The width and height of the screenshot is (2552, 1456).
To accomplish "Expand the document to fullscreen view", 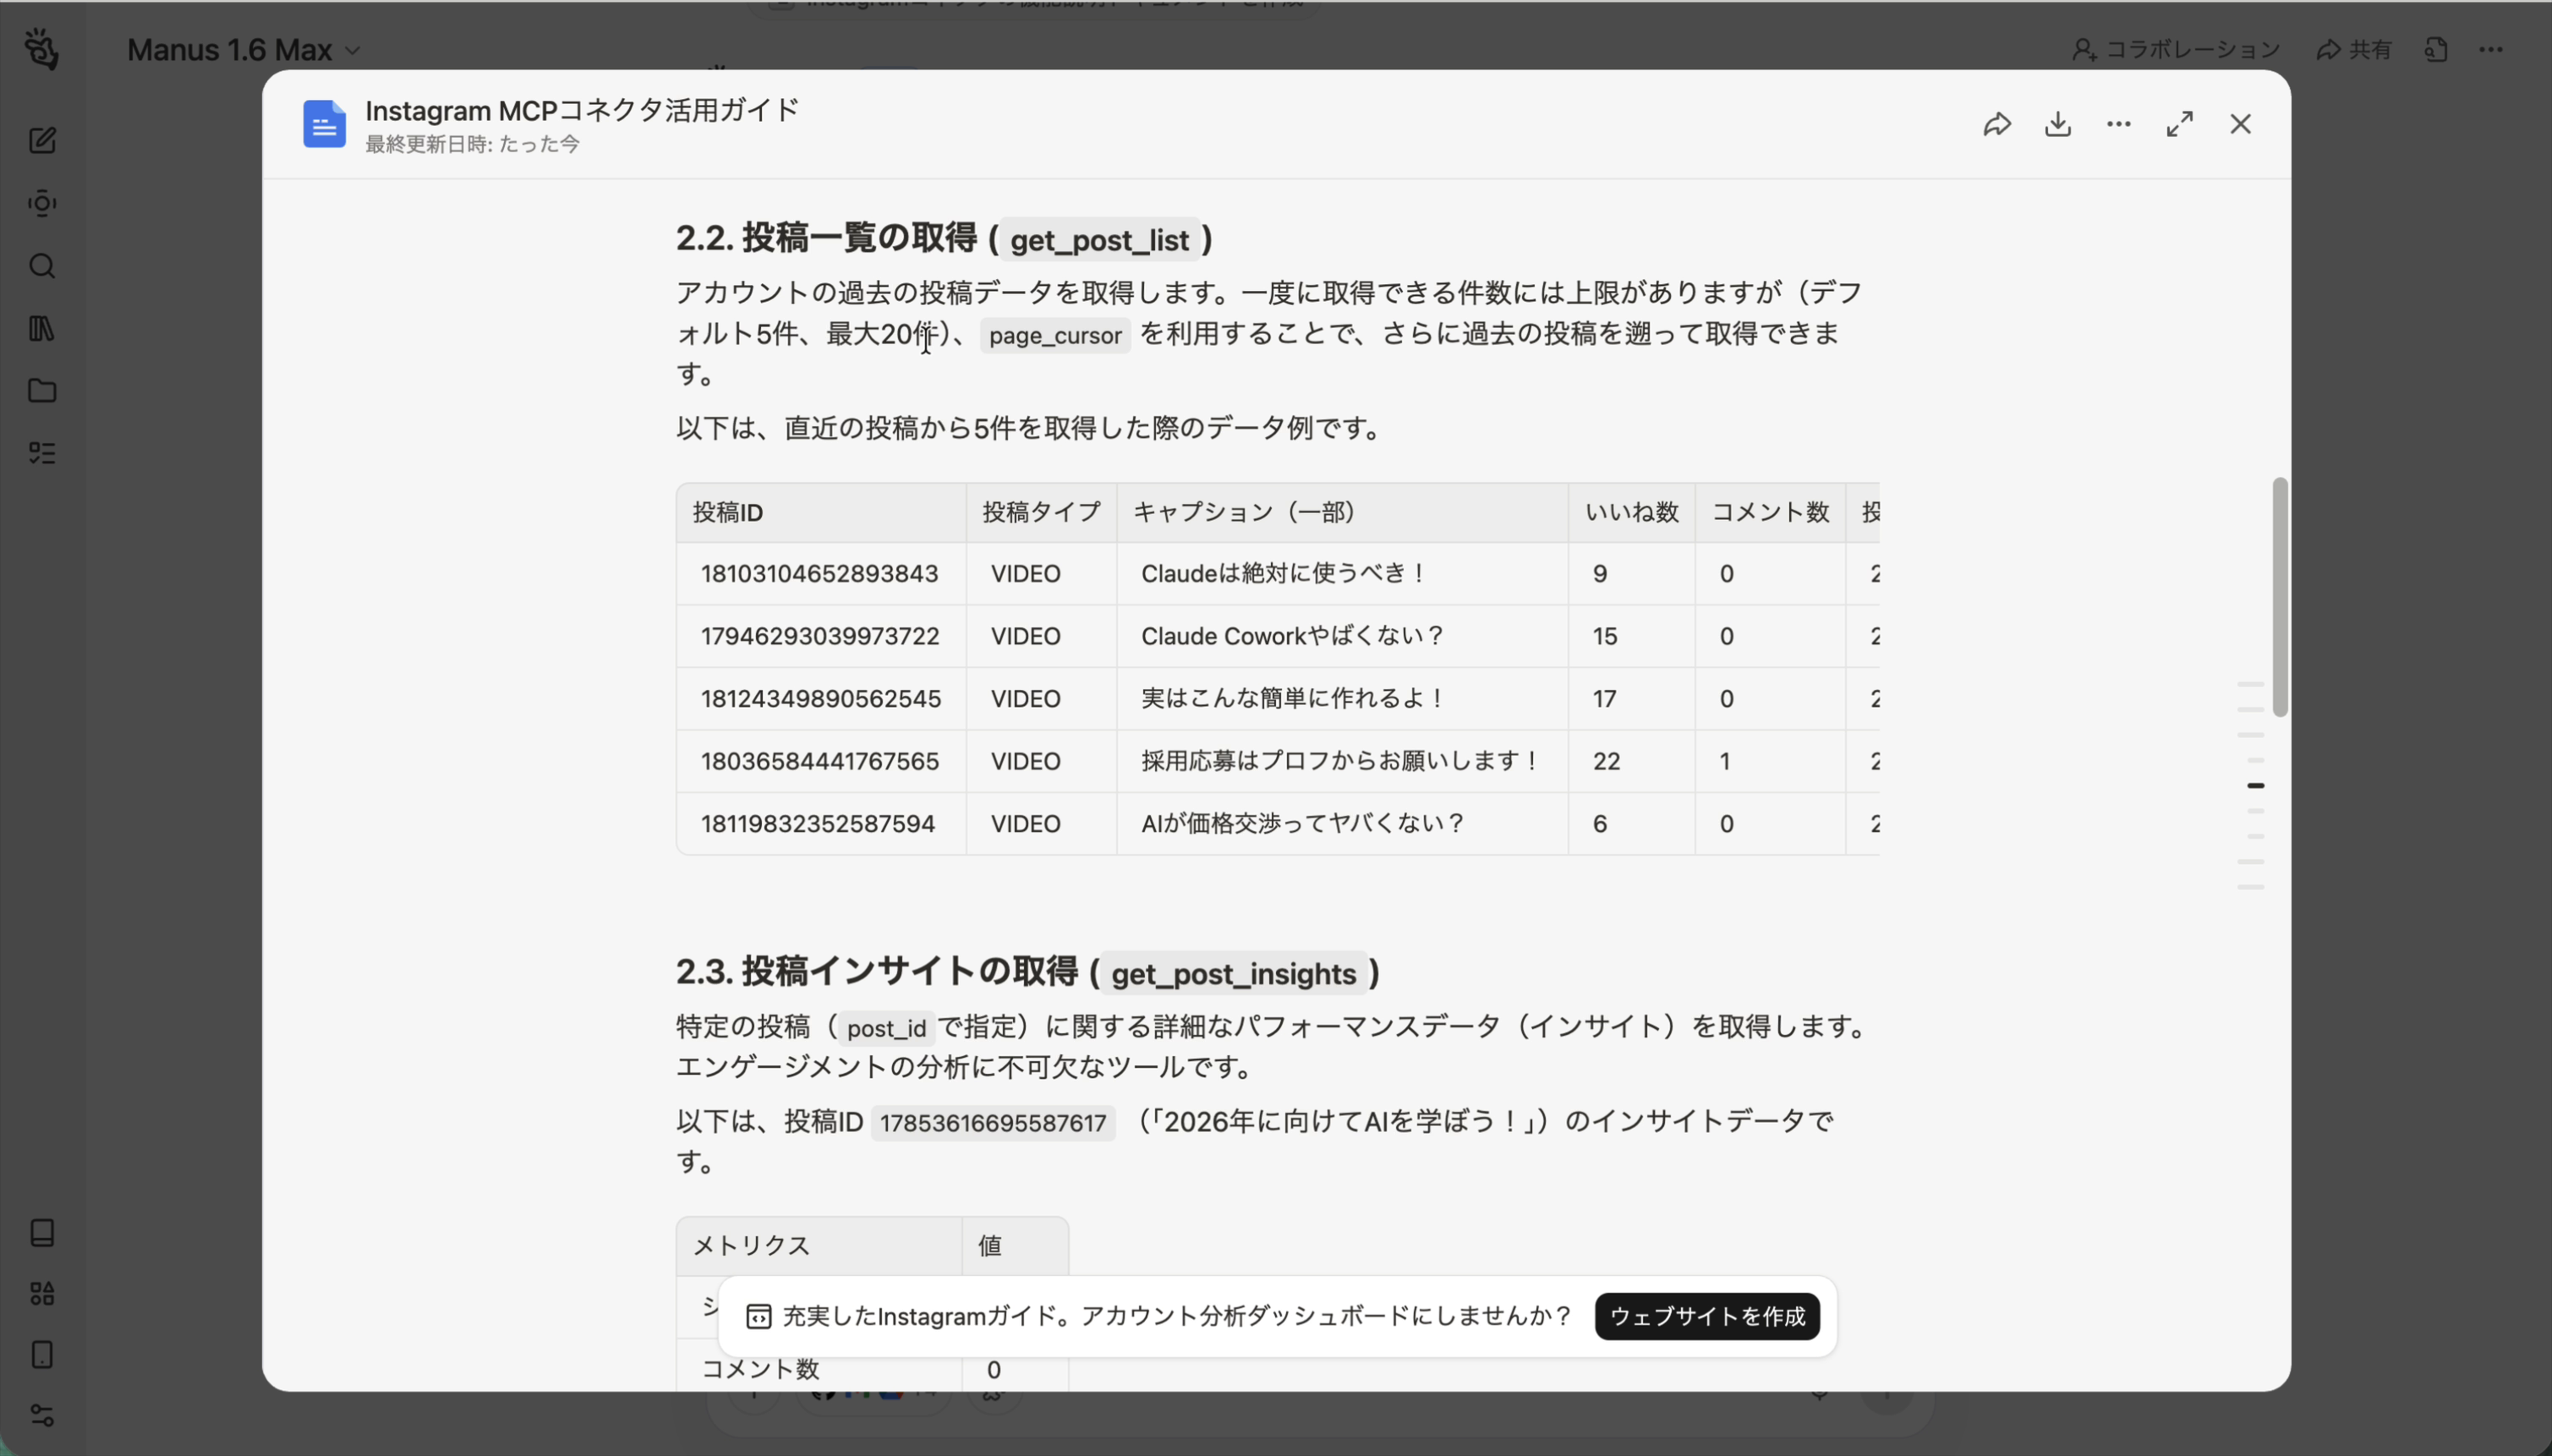I will point(2178,123).
